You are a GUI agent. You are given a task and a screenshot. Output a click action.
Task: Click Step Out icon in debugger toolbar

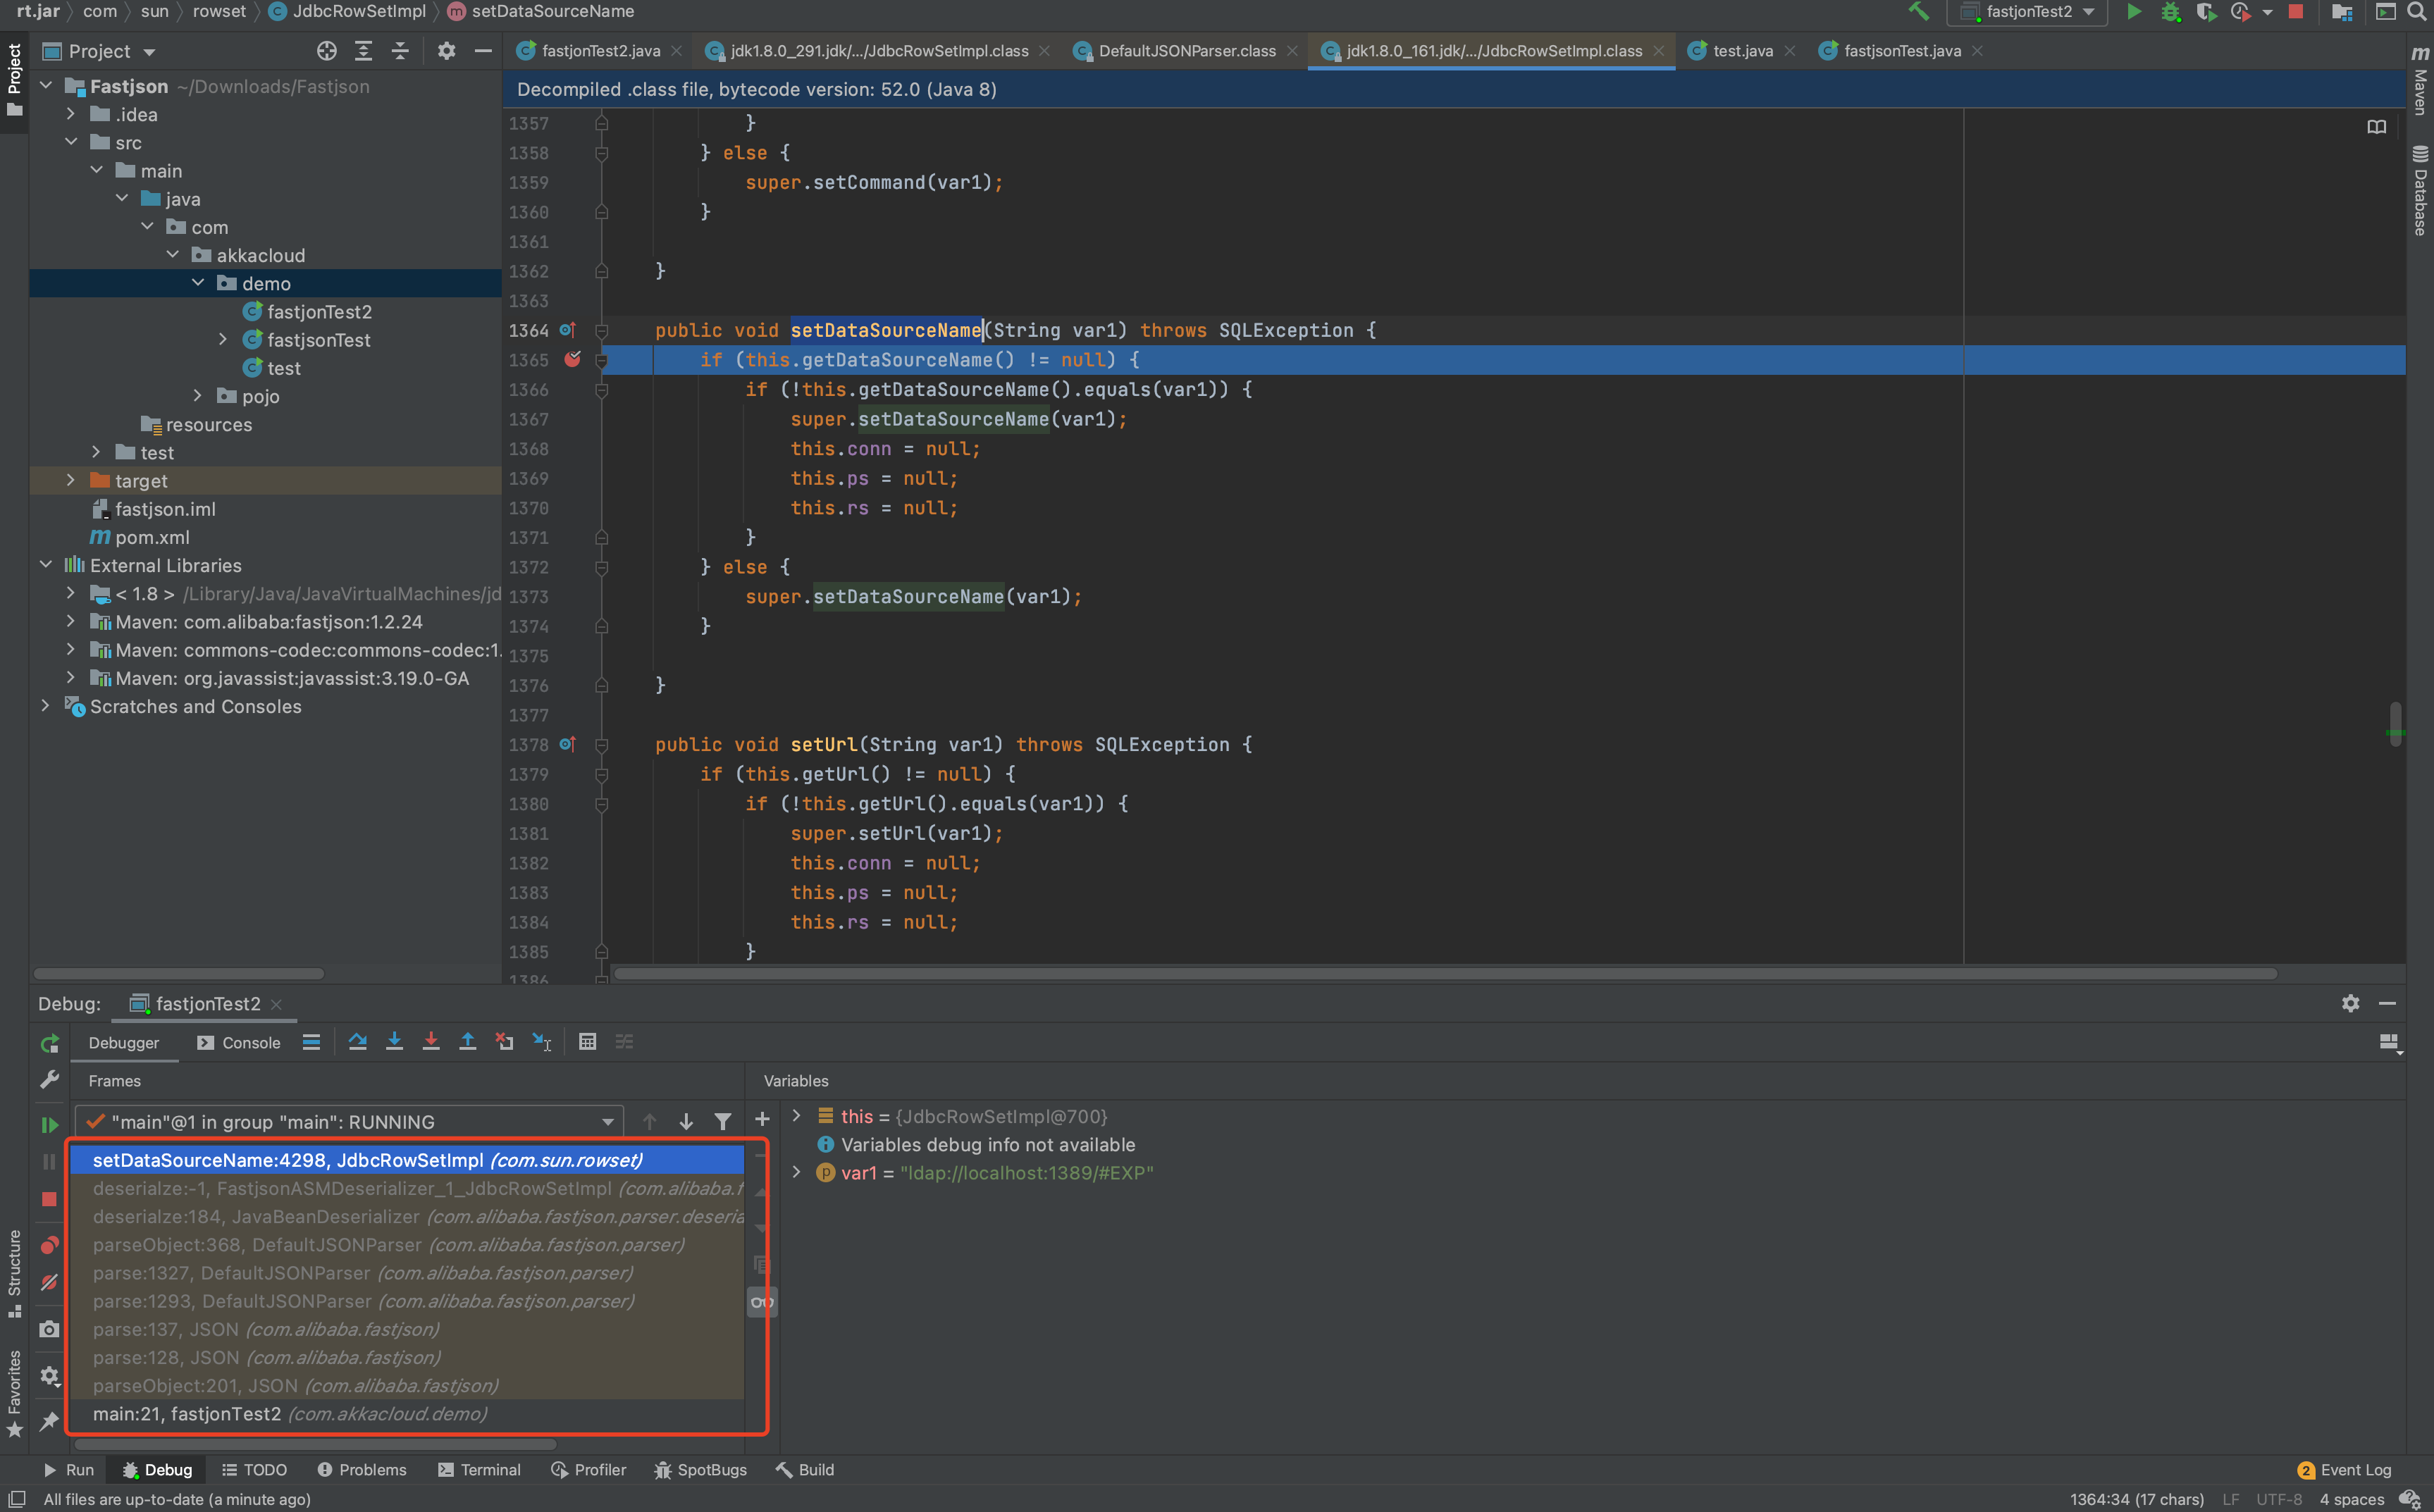coord(467,1042)
